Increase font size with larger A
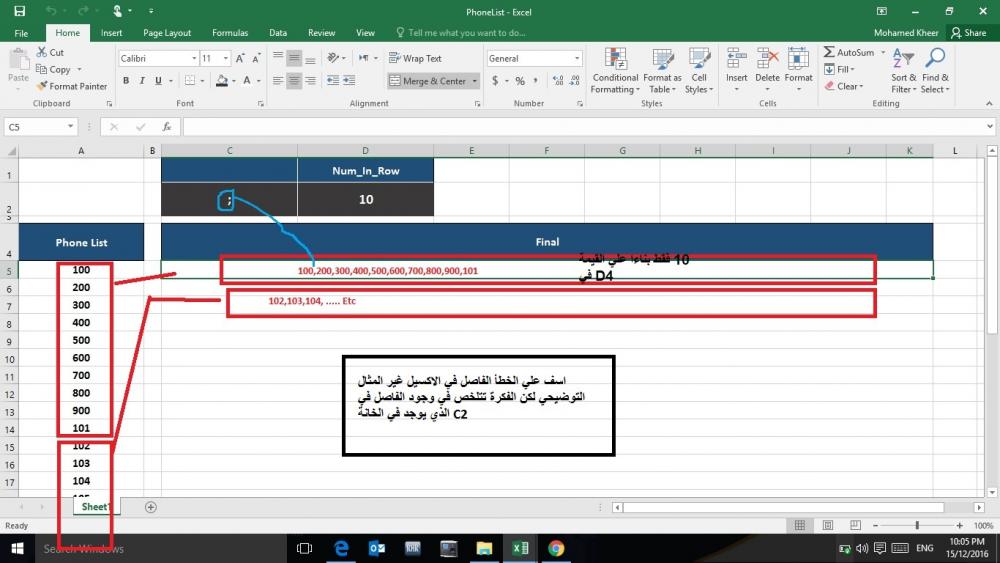 click(x=240, y=58)
